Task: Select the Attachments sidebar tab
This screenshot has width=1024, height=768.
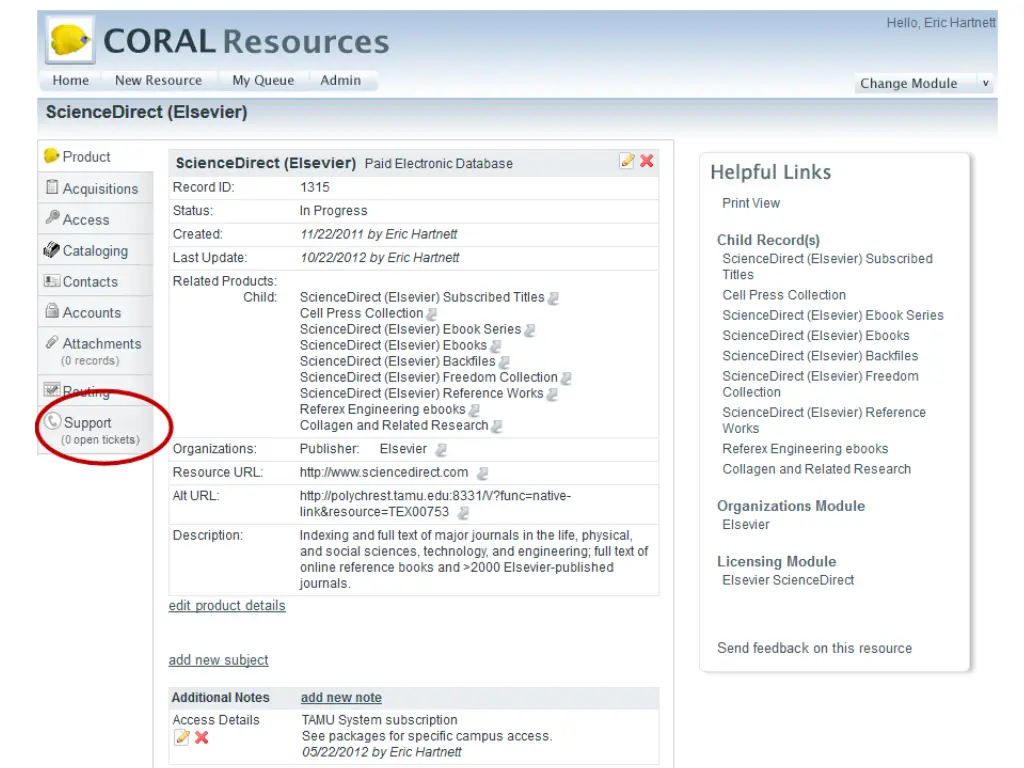Action: (101, 343)
